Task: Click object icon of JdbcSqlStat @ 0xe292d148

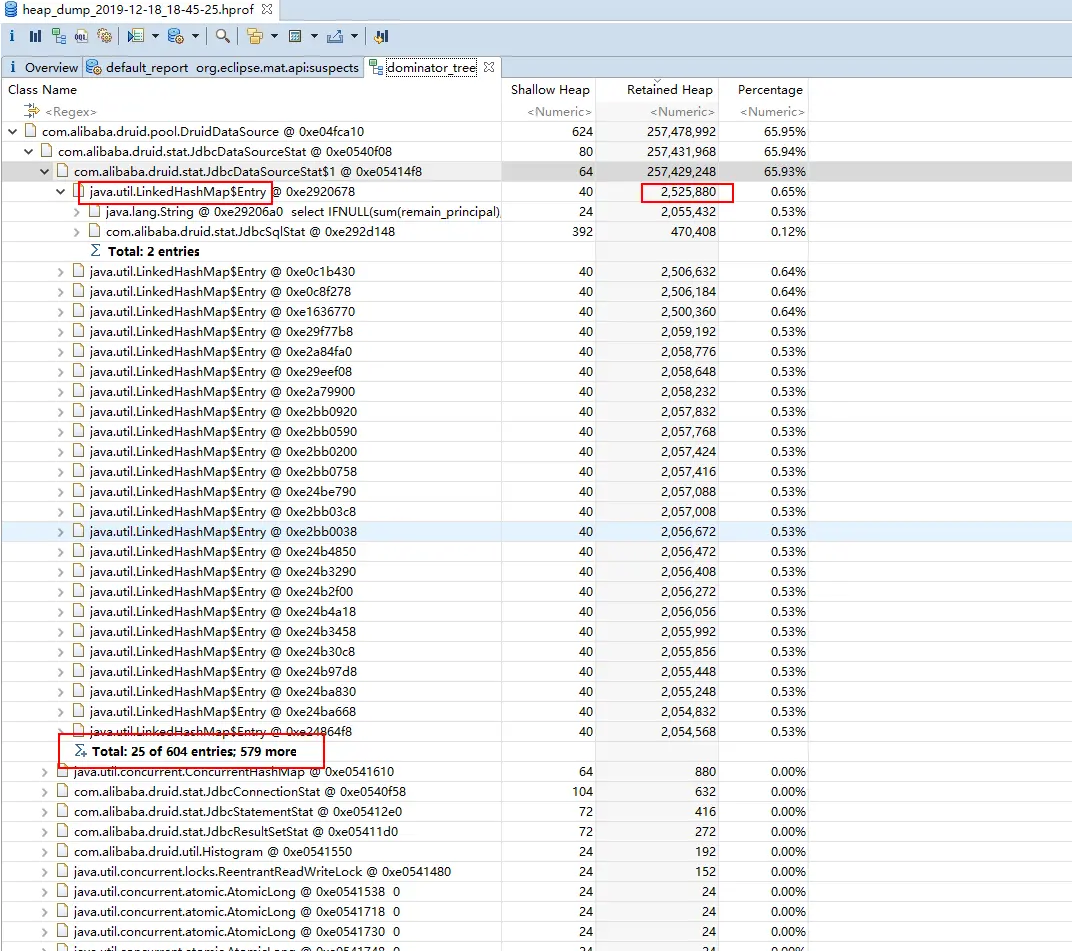Action: point(95,231)
